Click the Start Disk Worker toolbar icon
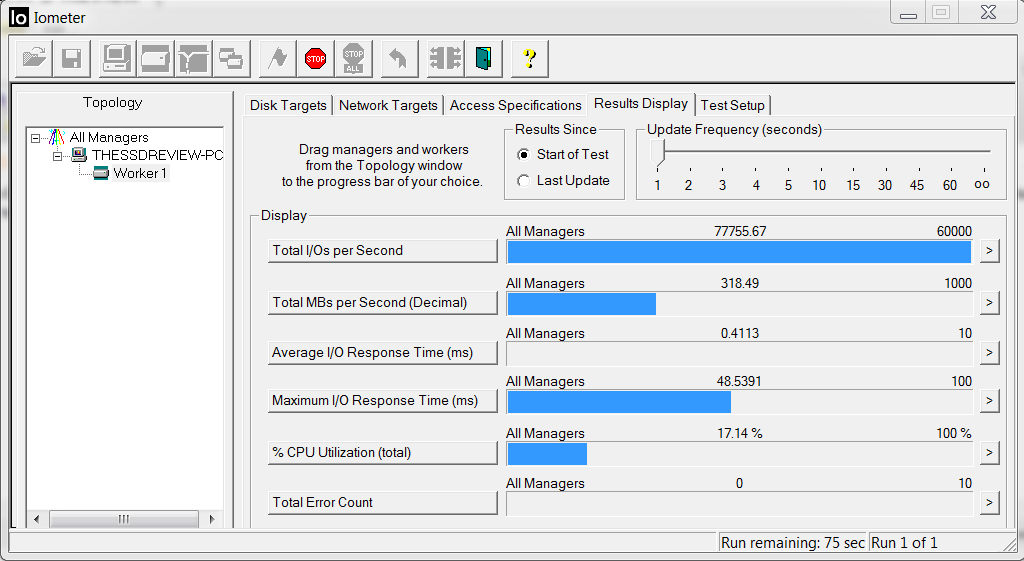Screen dimensions: 1024x561 [156, 59]
